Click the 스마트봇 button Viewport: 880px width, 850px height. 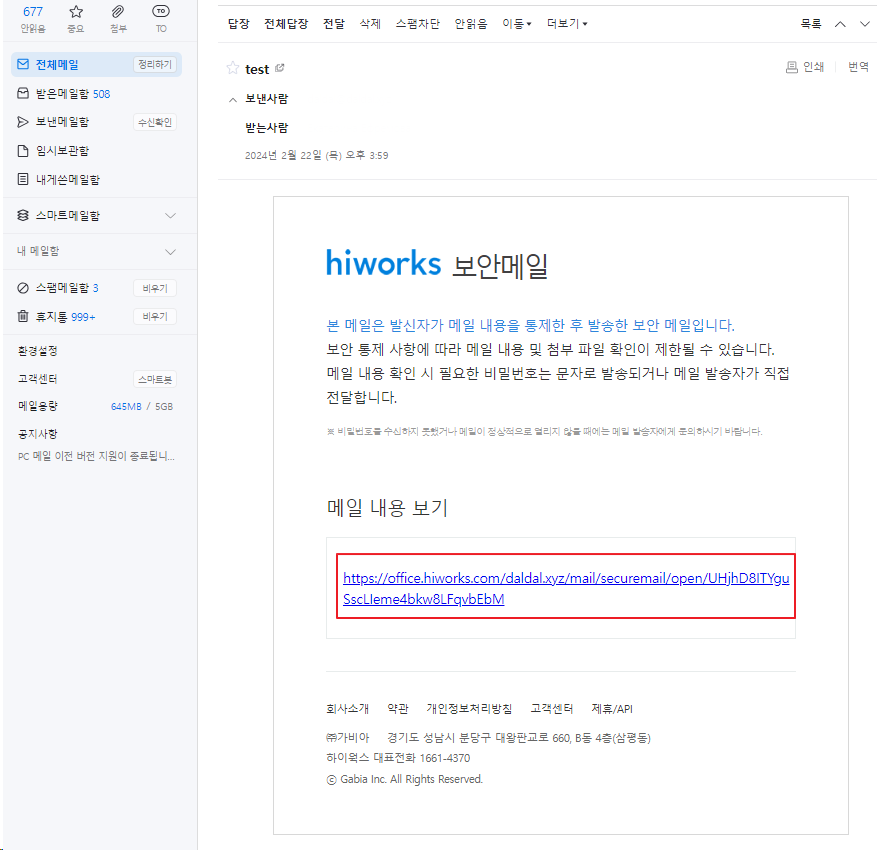click(155, 379)
